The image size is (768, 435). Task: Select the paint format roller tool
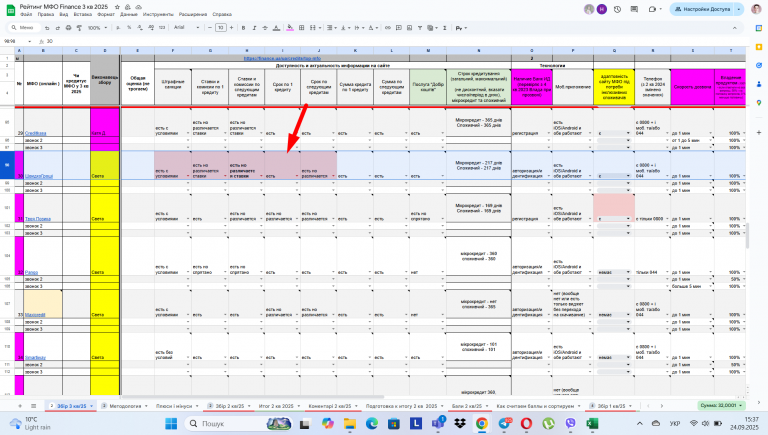coord(79,28)
